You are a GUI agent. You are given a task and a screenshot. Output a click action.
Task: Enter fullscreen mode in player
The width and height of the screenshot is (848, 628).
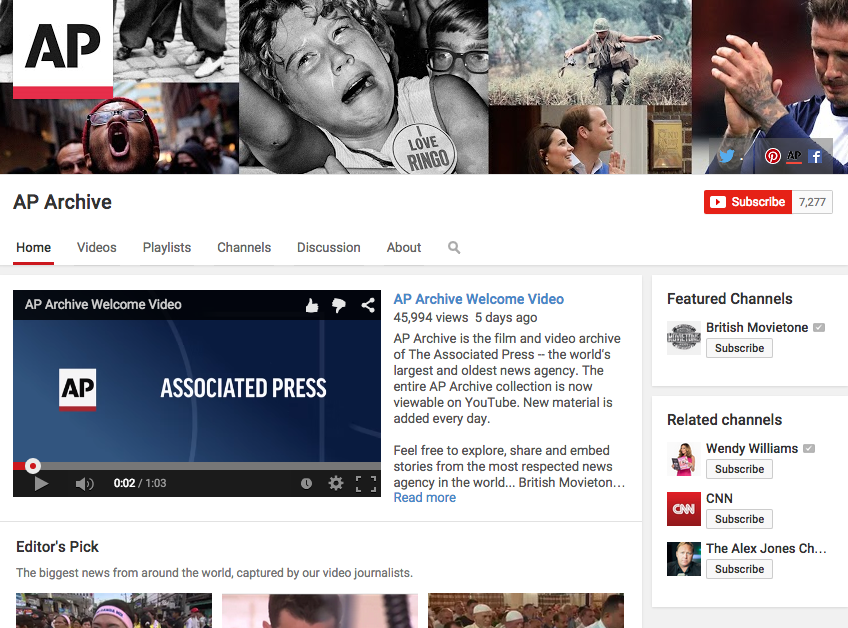pos(366,483)
